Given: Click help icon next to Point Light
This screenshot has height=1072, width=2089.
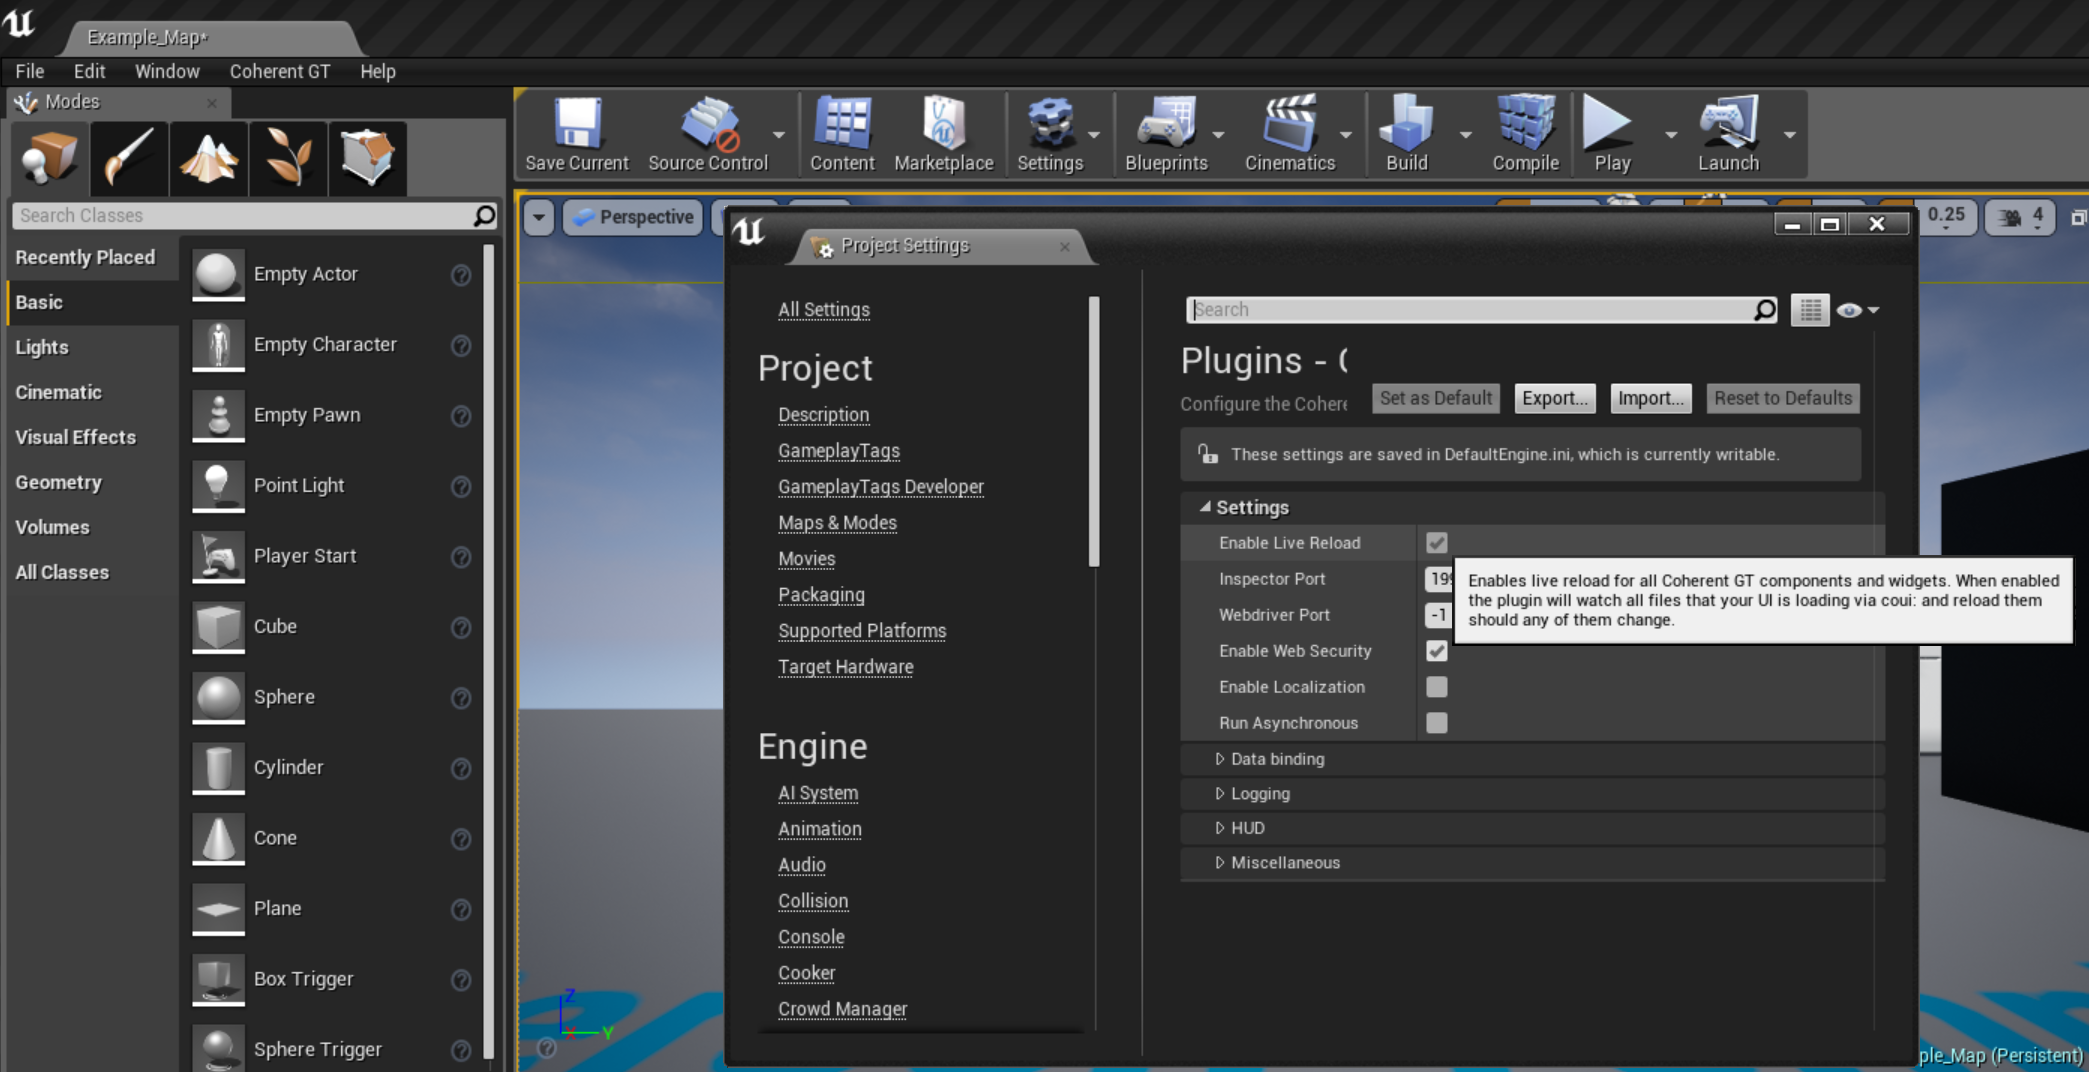Looking at the screenshot, I should [461, 486].
